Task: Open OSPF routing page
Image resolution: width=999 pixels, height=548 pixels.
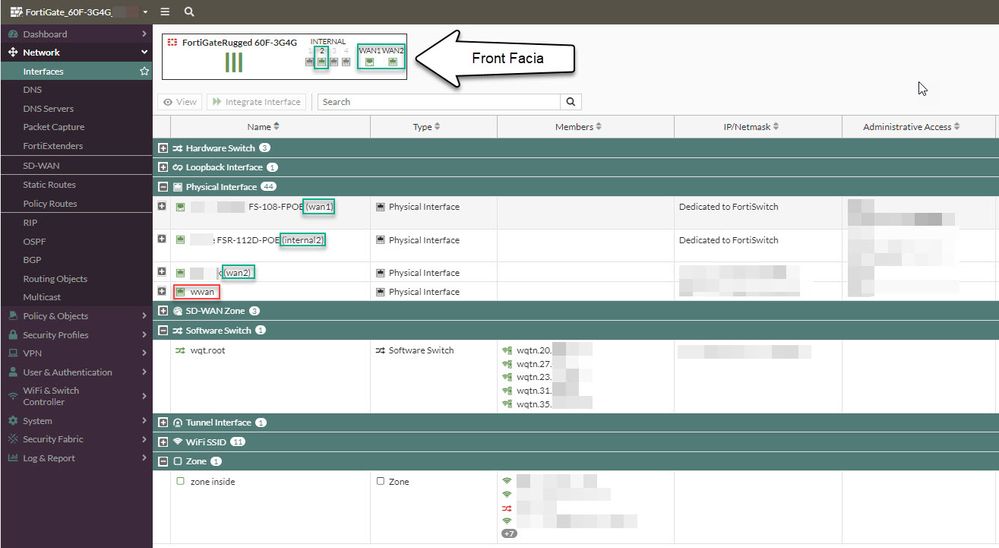Action: tap(34, 242)
